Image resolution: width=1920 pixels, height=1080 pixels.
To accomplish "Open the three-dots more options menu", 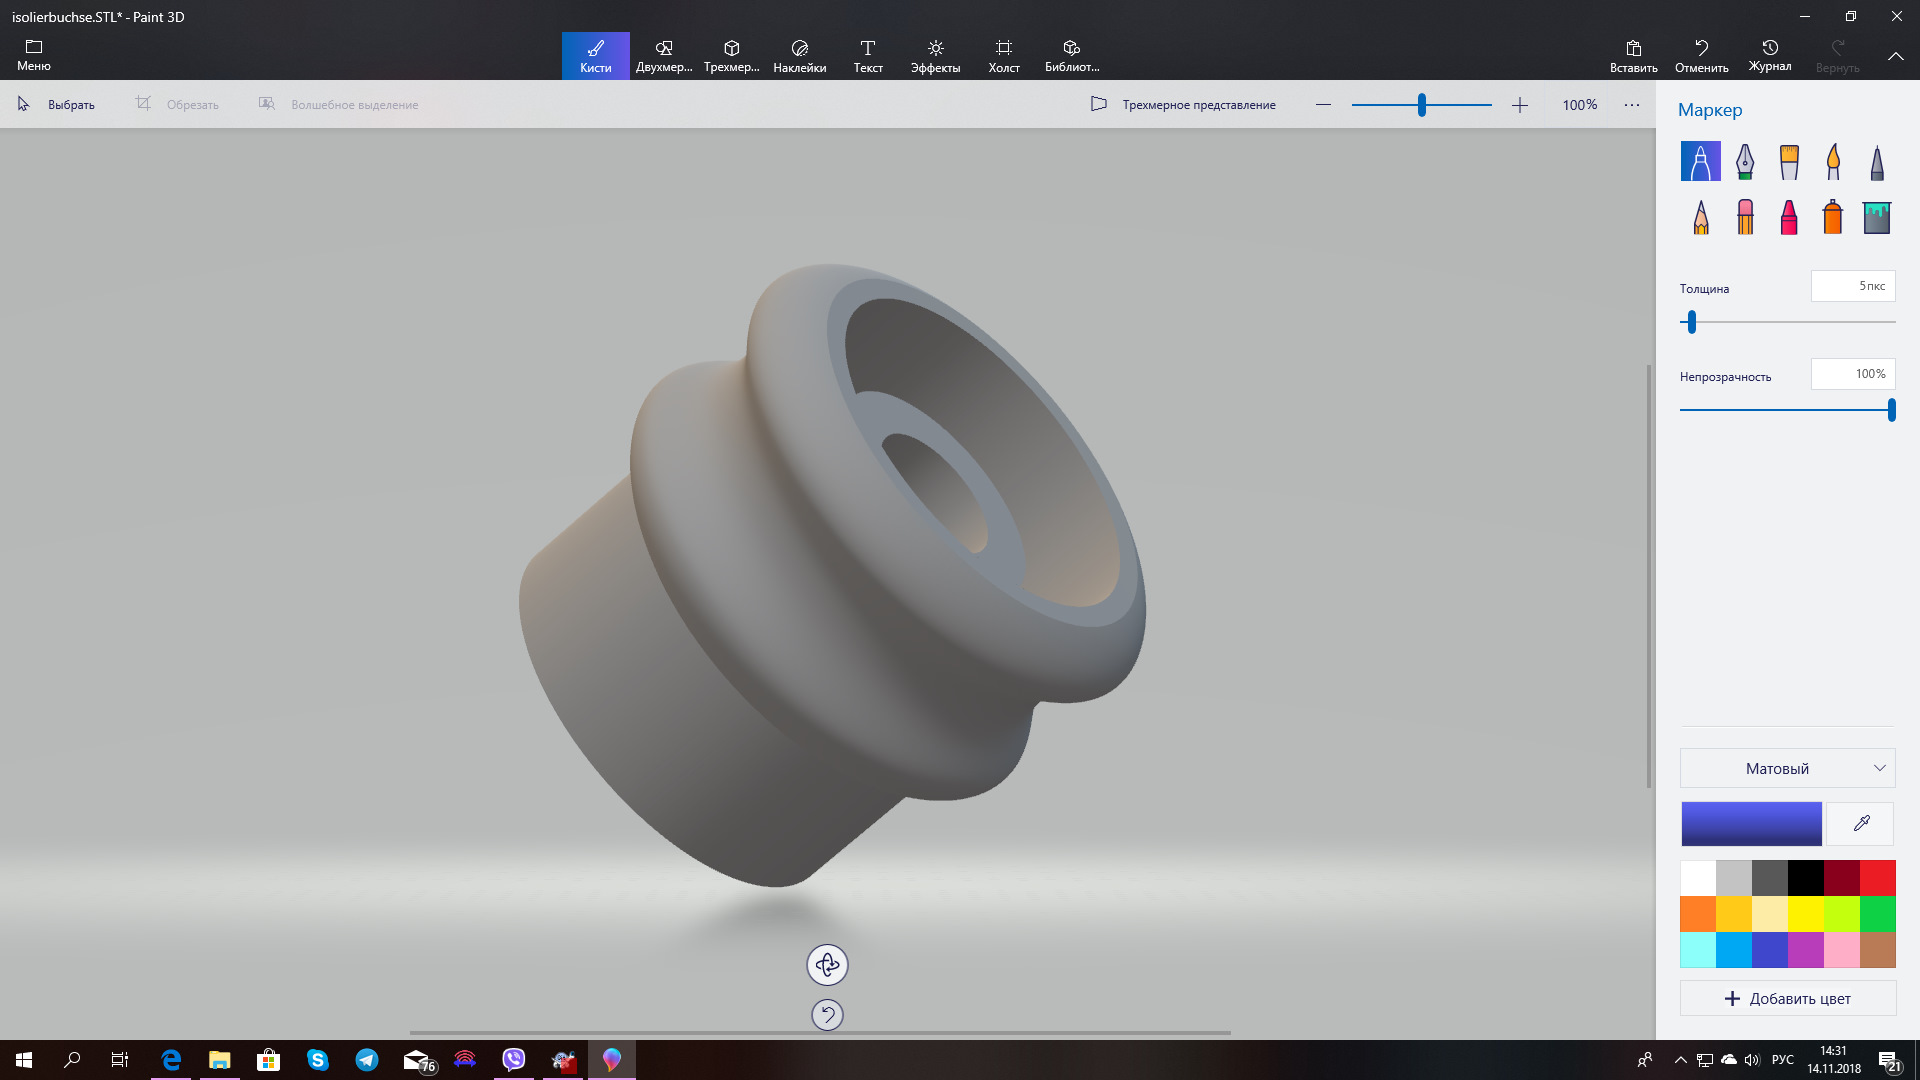I will 1632,105.
